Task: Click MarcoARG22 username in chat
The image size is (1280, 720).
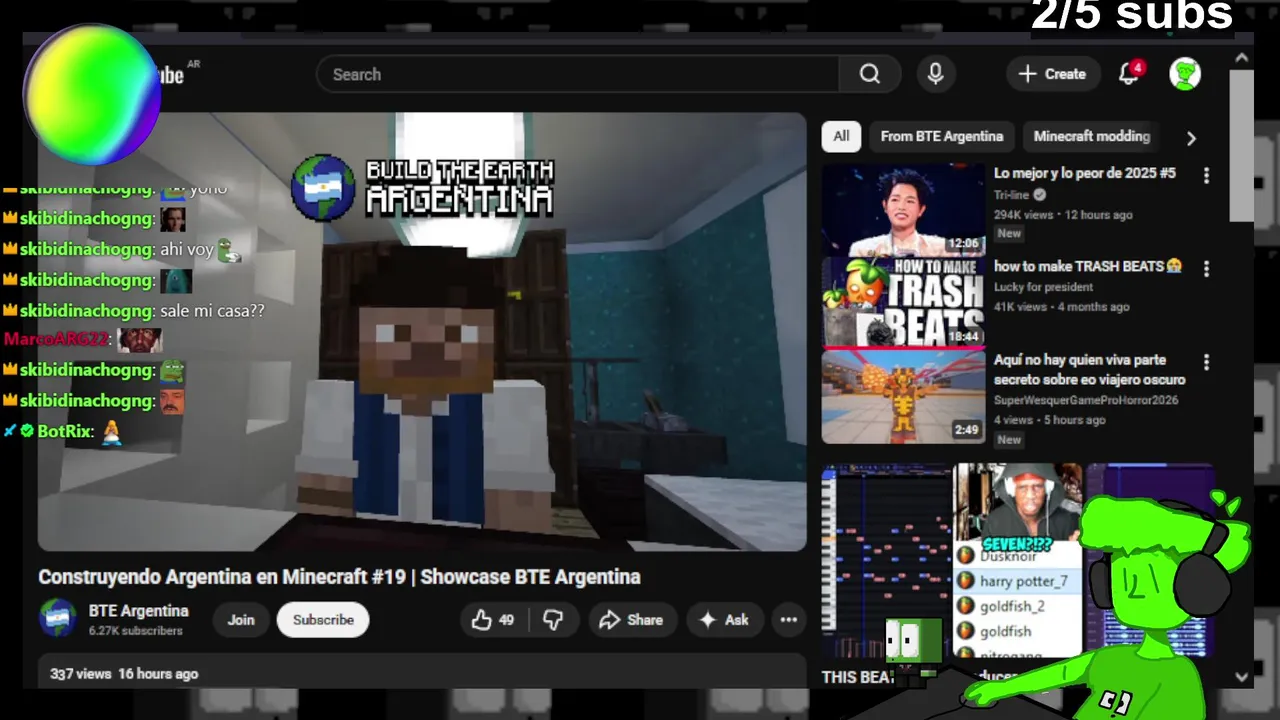Action: [x=56, y=340]
